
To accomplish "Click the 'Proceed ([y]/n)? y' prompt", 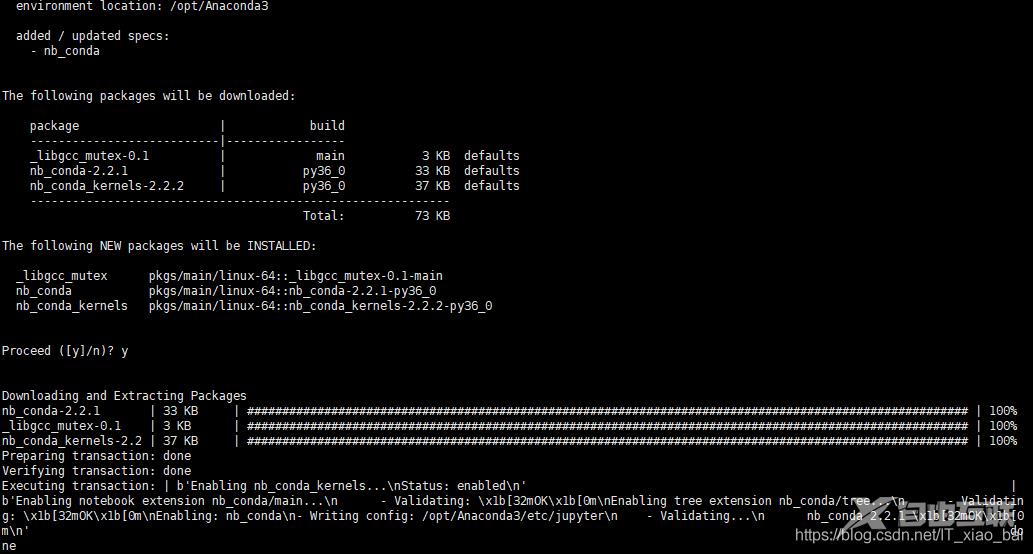I will pyautogui.click(x=65, y=350).
